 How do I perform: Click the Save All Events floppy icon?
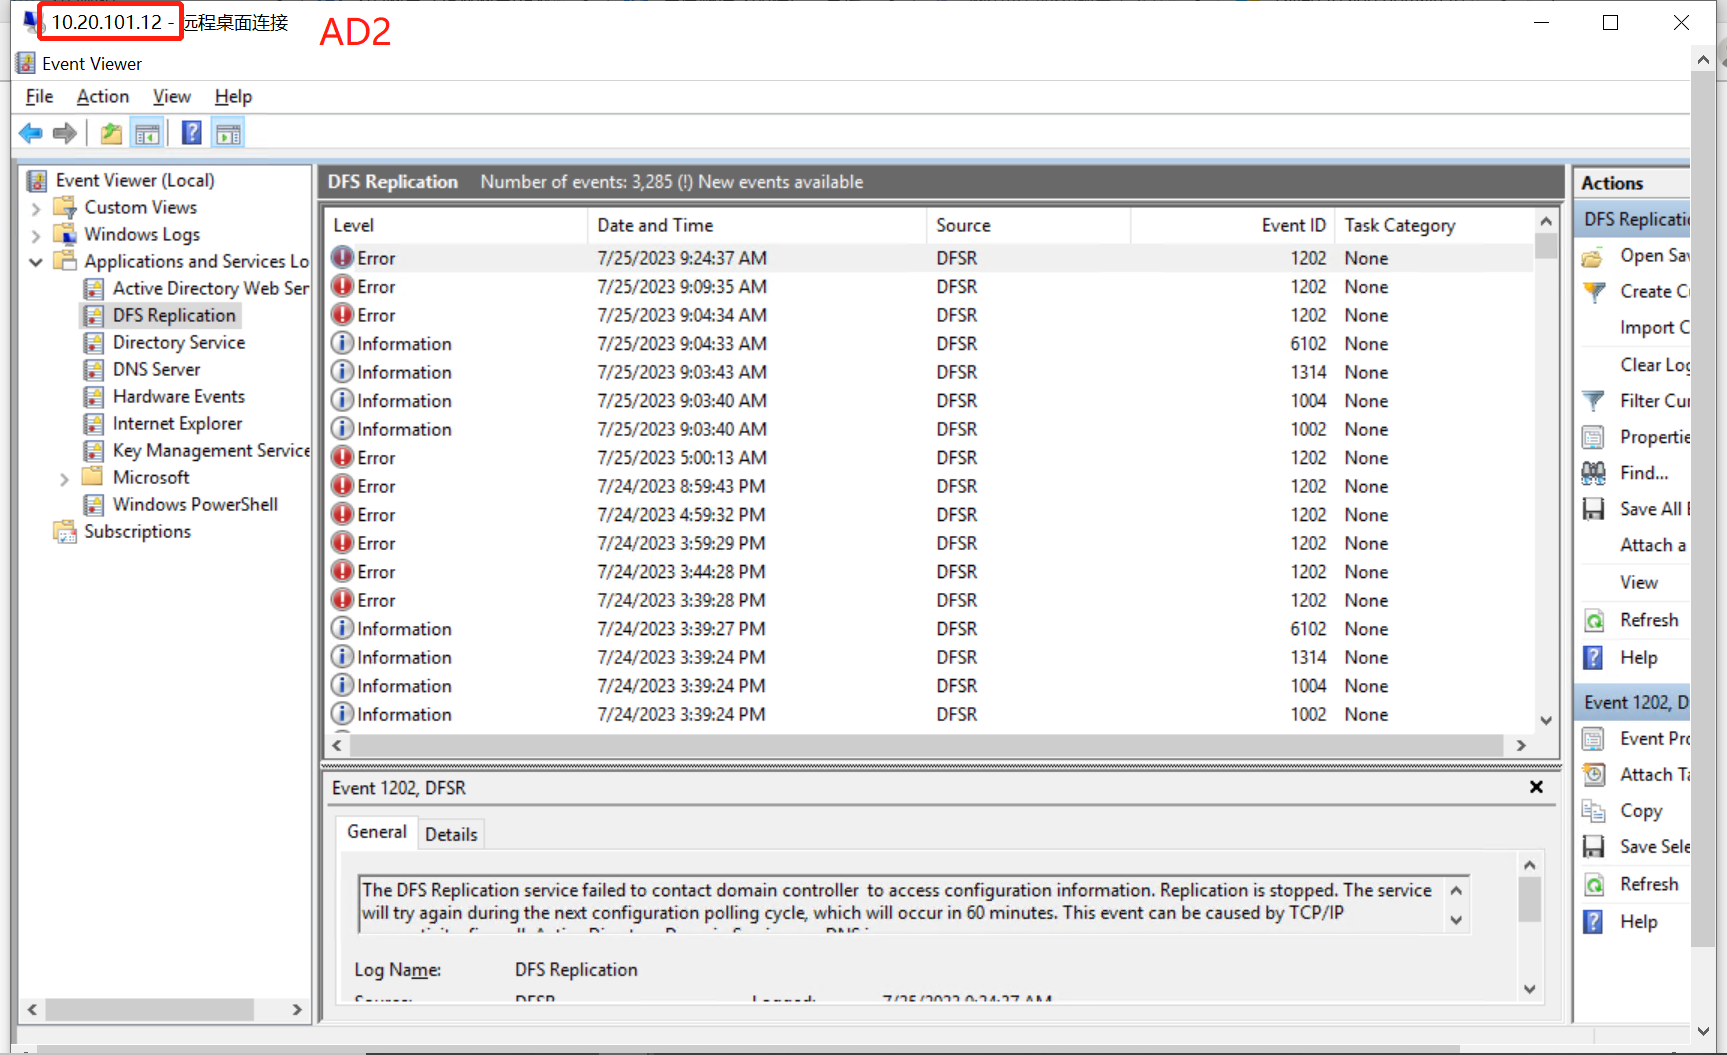pos(1593,509)
